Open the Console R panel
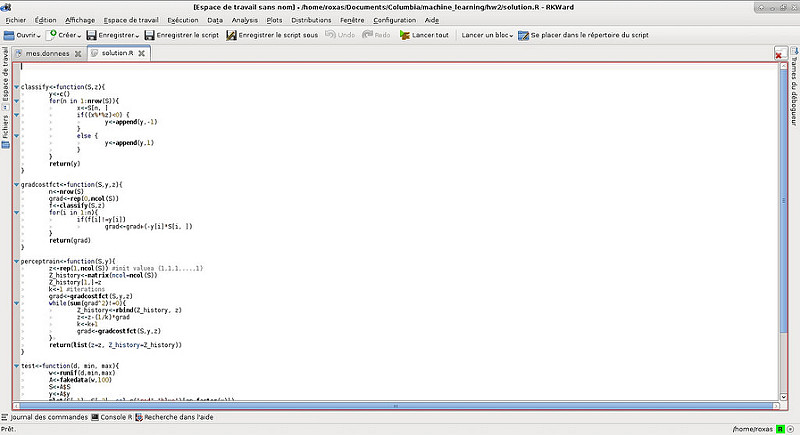 click(x=112, y=417)
